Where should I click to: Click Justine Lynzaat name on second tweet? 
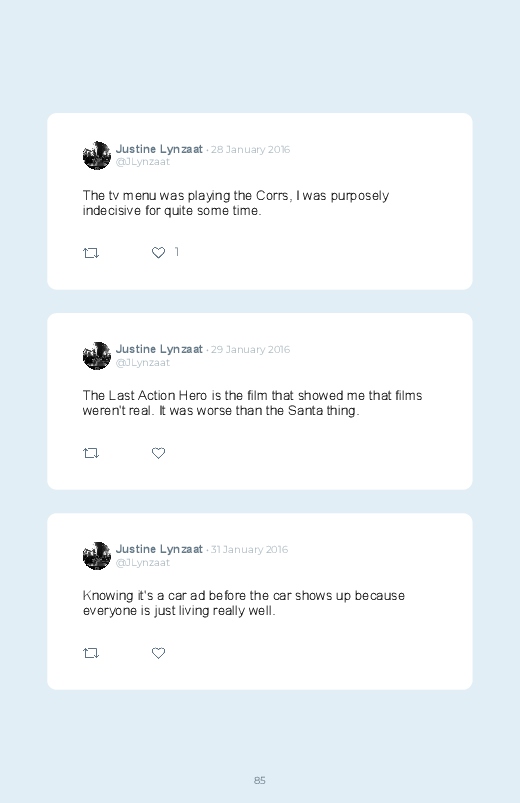pos(159,349)
